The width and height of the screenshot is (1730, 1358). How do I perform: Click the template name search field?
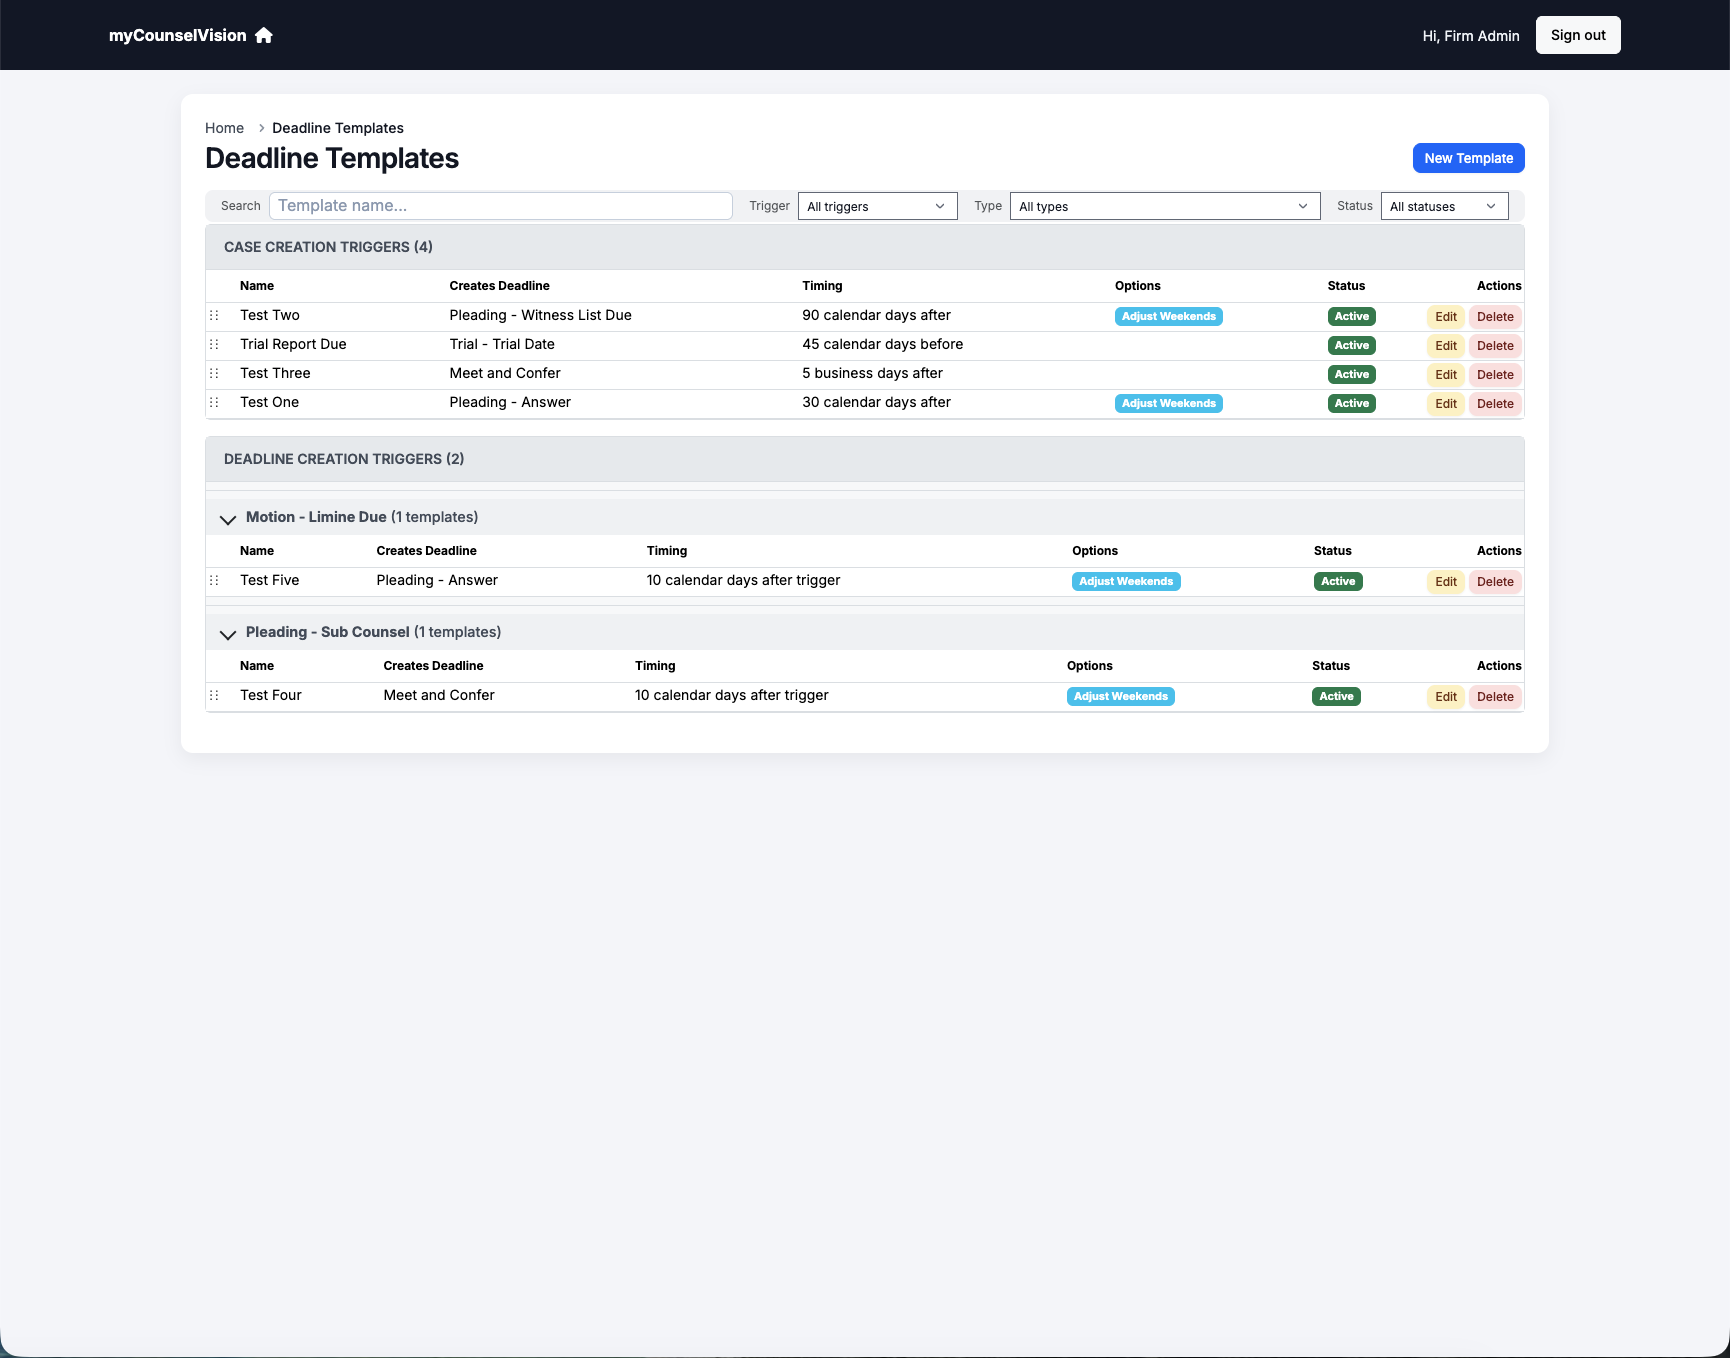tap(500, 206)
